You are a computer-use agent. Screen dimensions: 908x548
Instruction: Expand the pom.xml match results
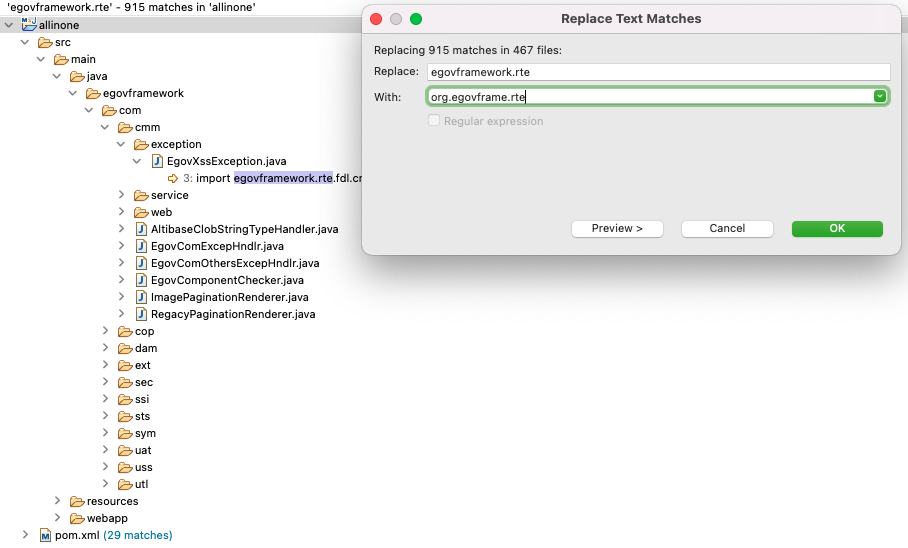(x=26, y=535)
